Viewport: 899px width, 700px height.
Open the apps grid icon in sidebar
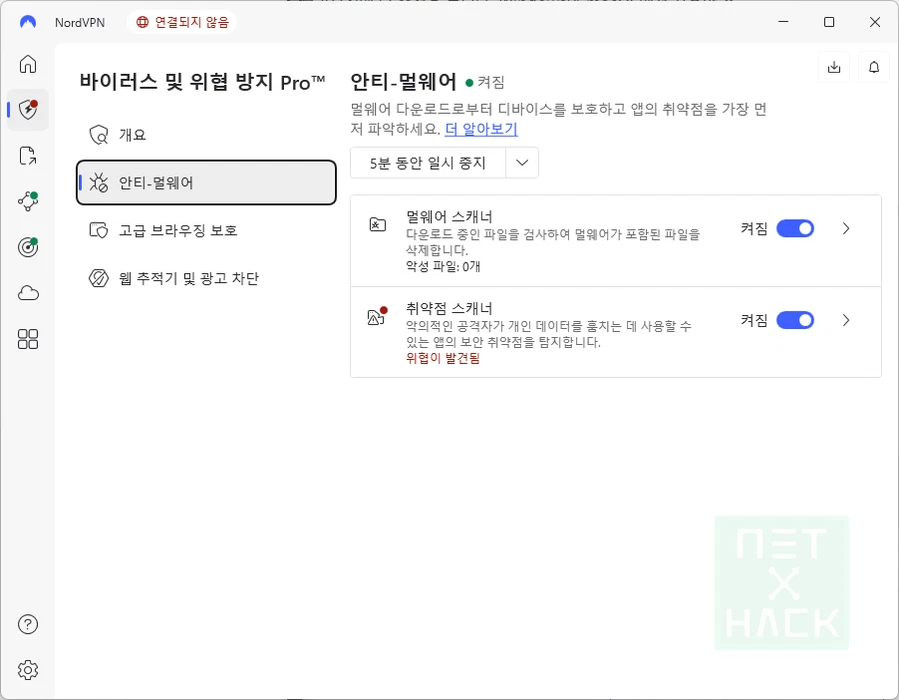coord(28,339)
